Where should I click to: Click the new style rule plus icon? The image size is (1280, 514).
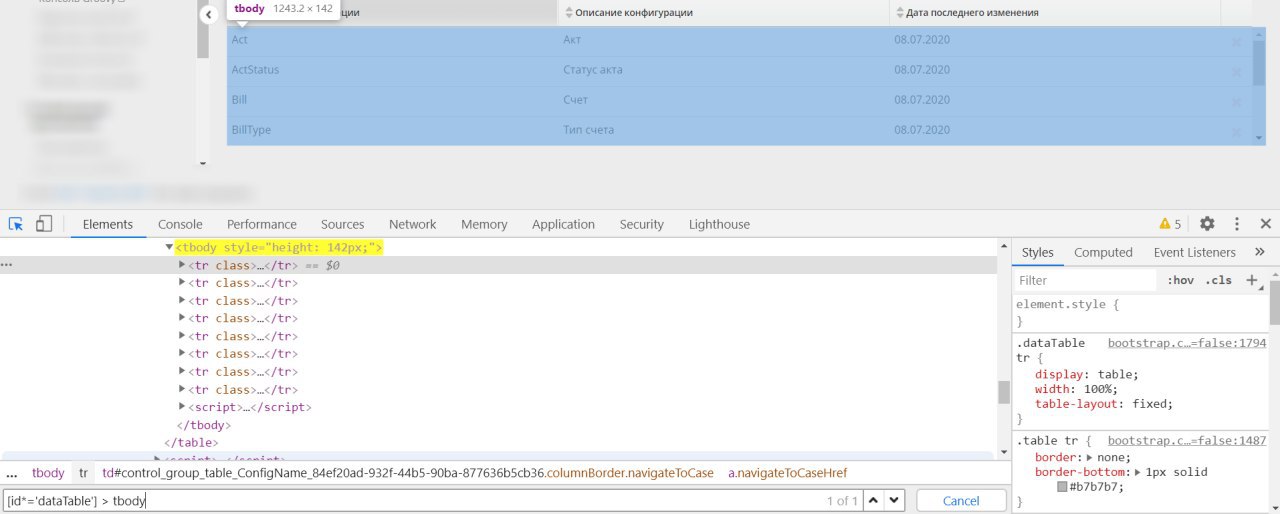coord(1251,281)
